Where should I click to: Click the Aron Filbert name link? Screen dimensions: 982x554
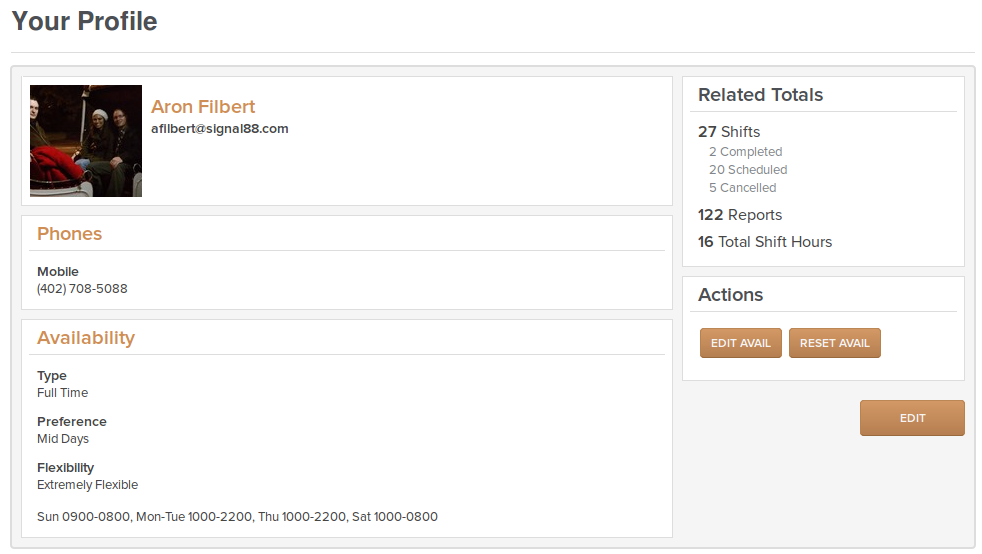[x=203, y=106]
